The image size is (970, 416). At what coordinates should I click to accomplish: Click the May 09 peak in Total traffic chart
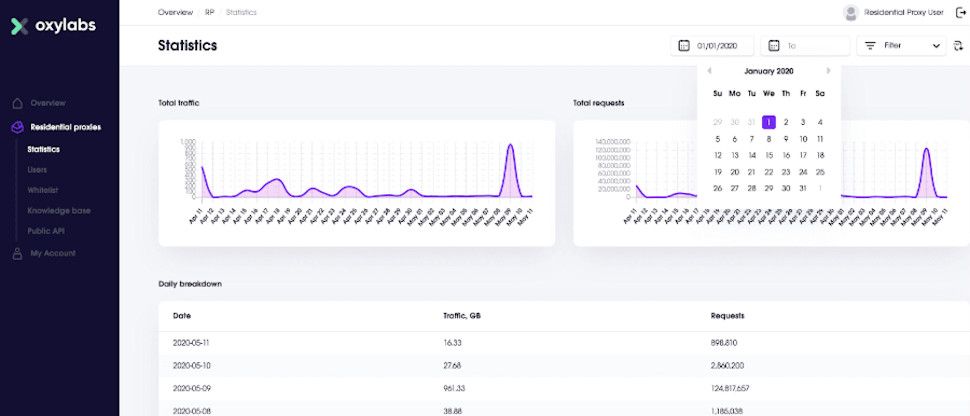(x=510, y=145)
